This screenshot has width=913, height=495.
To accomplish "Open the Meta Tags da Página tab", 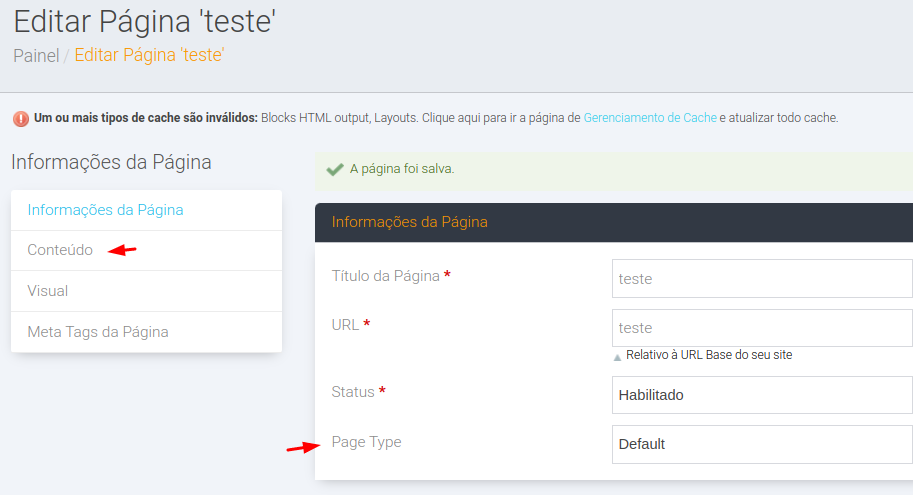I will pos(146,332).
